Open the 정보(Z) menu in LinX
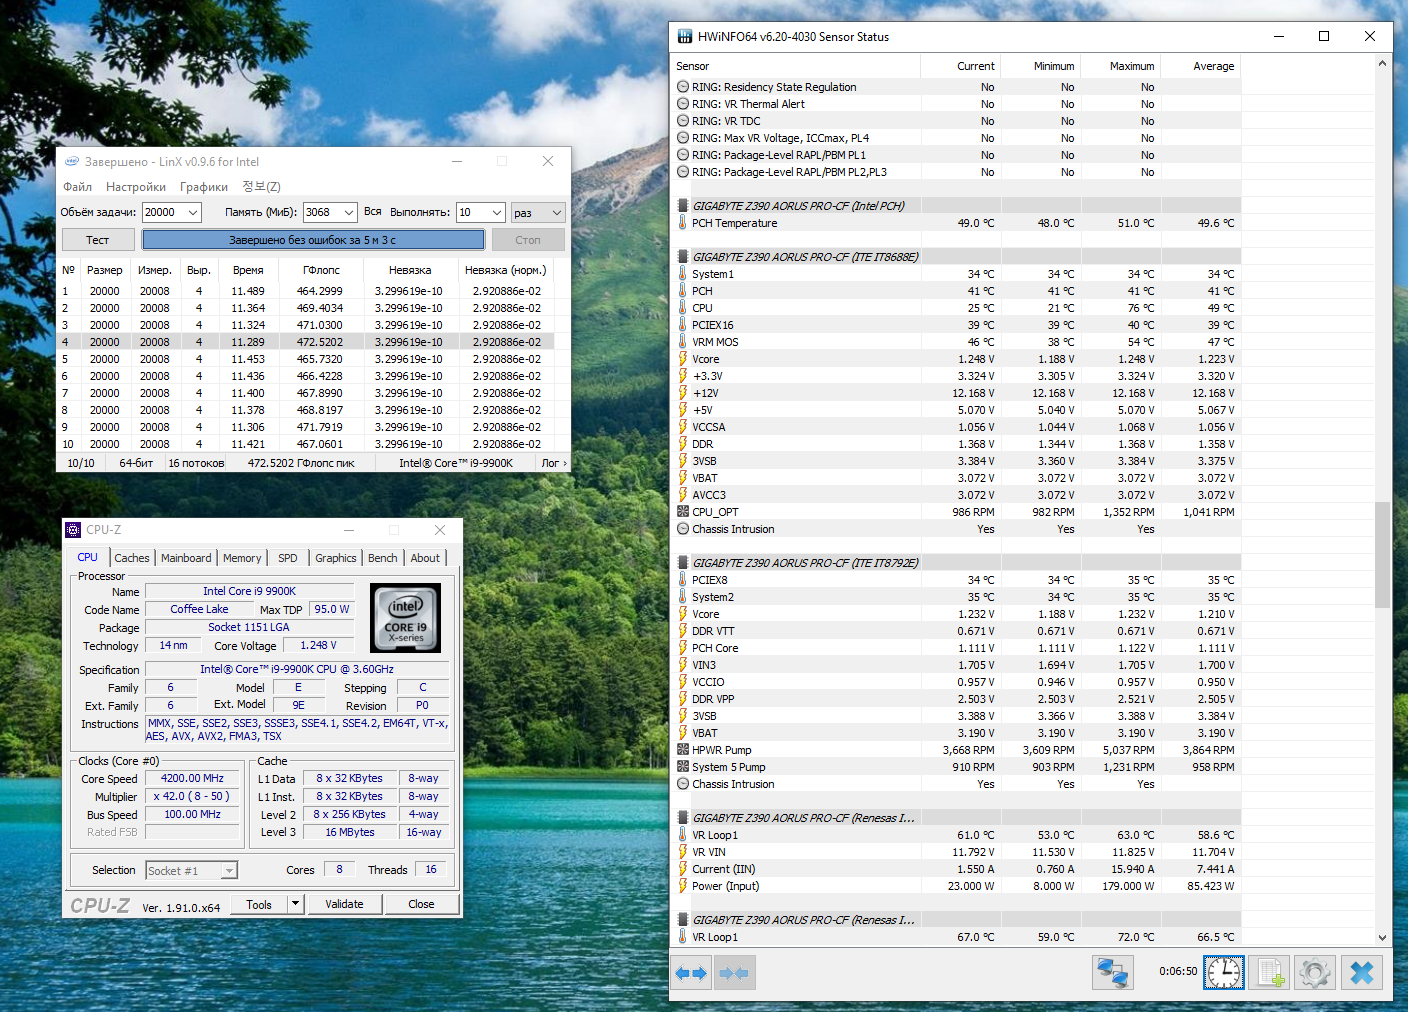This screenshot has width=1408, height=1012. click(x=261, y=187)
